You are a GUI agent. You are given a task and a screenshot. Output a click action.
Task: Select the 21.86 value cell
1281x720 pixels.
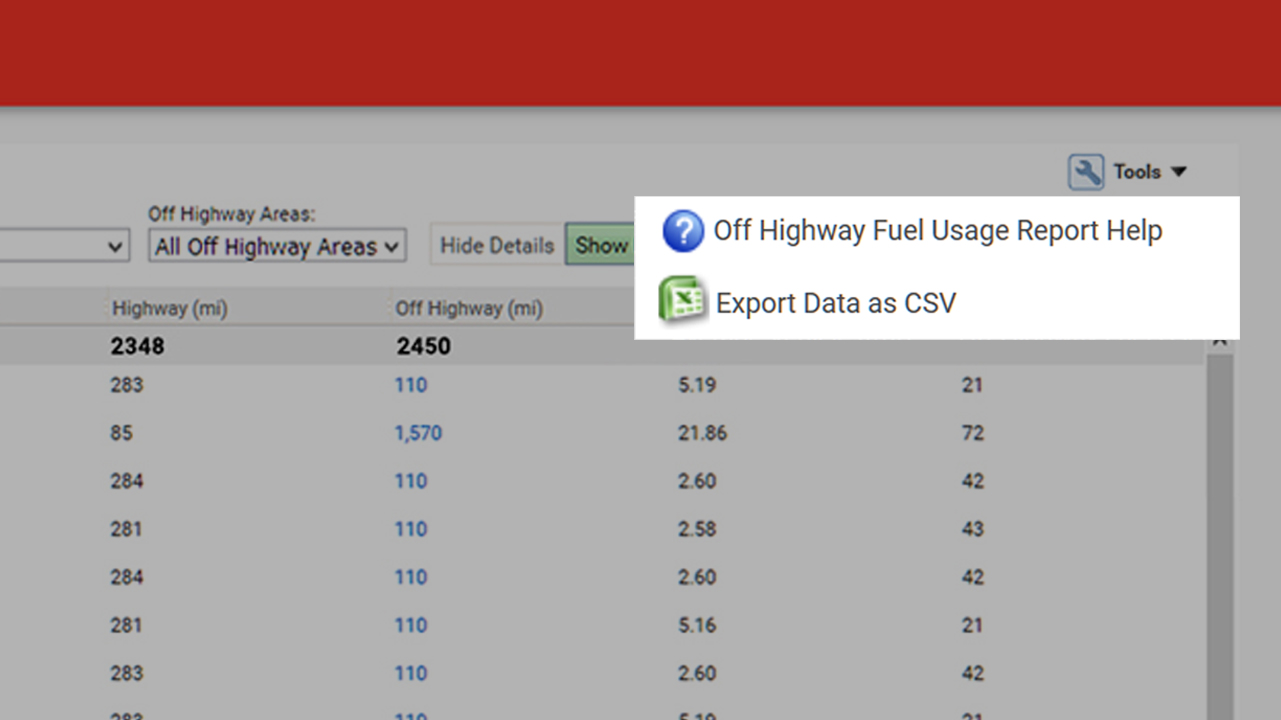tap(701, 433)
